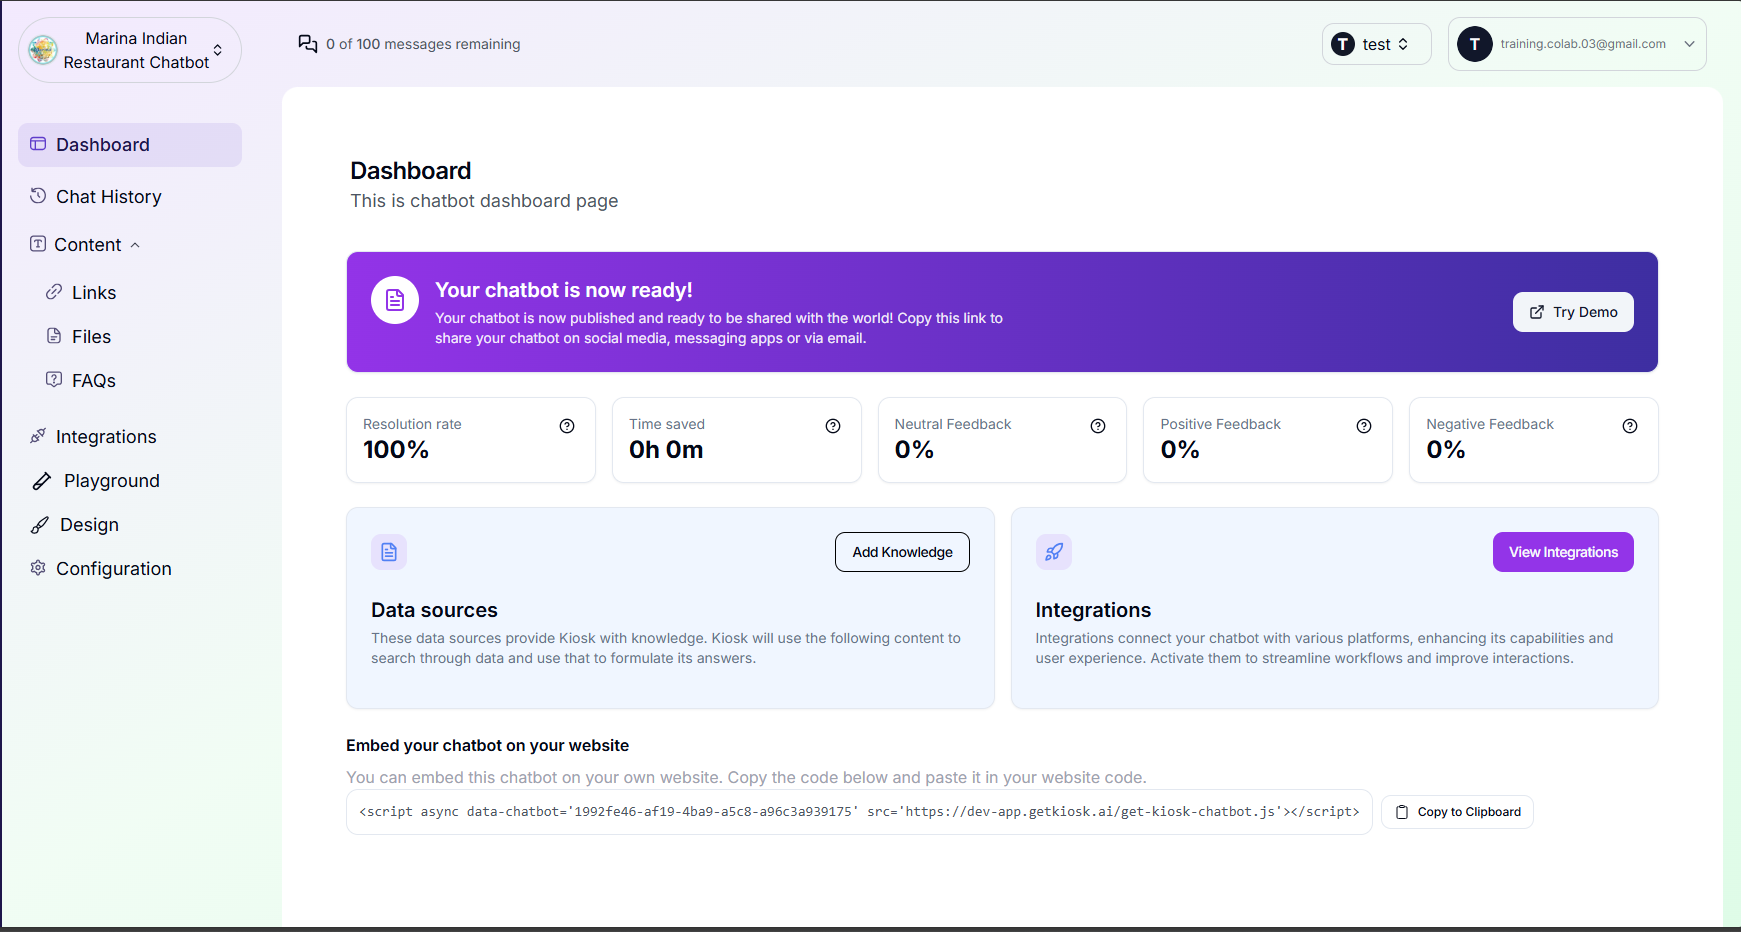Click the Add Knowledge button
The height and width of the screenshot is (932, 1741).
pyautogui.click(x=902, y=552)
